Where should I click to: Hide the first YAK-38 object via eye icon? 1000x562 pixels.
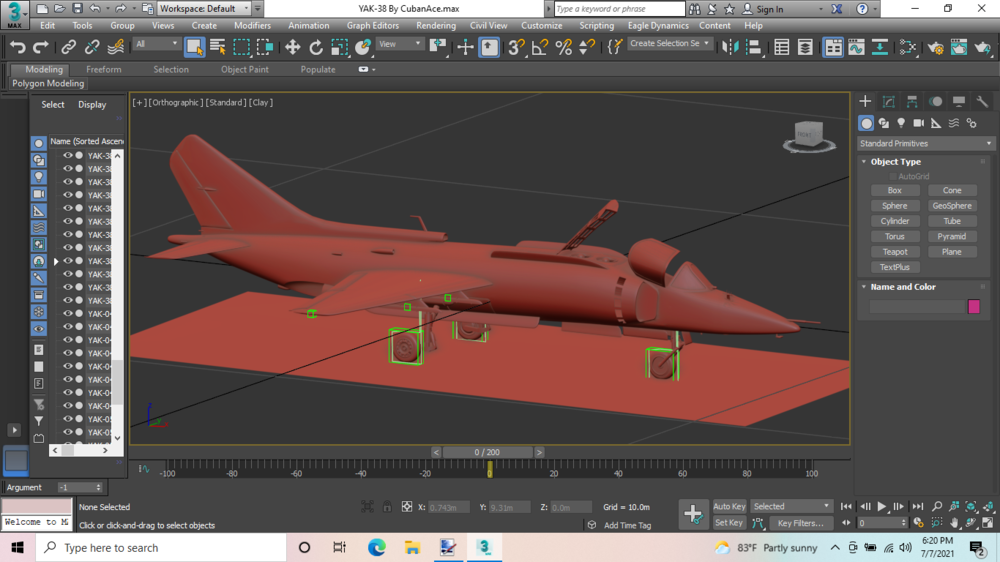coord(68,156)
